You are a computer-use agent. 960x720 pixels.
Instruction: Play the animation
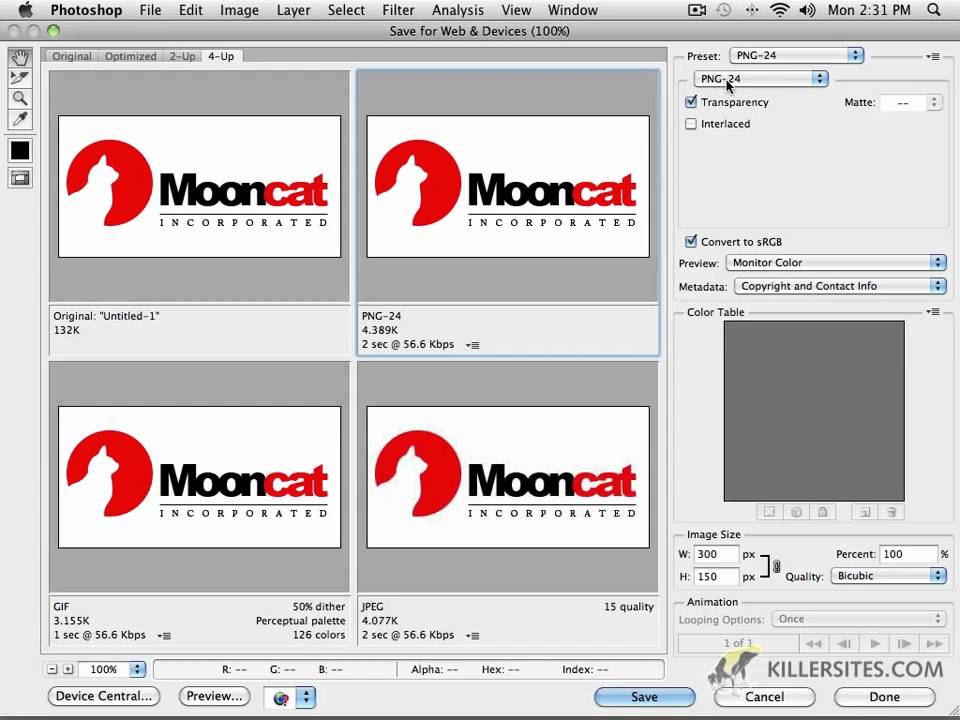pyautogui.click(x=875, y=643)
